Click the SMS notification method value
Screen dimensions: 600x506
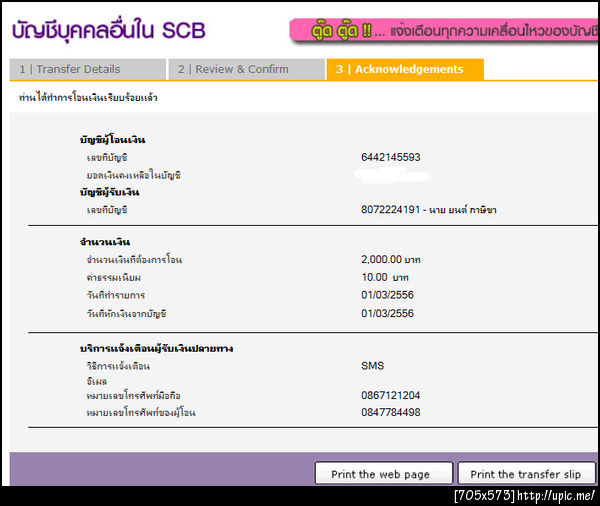point(372,366)
